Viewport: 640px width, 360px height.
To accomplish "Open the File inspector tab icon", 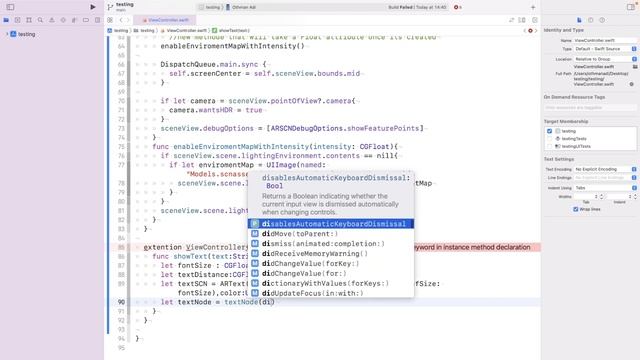I will pos(579,20).
